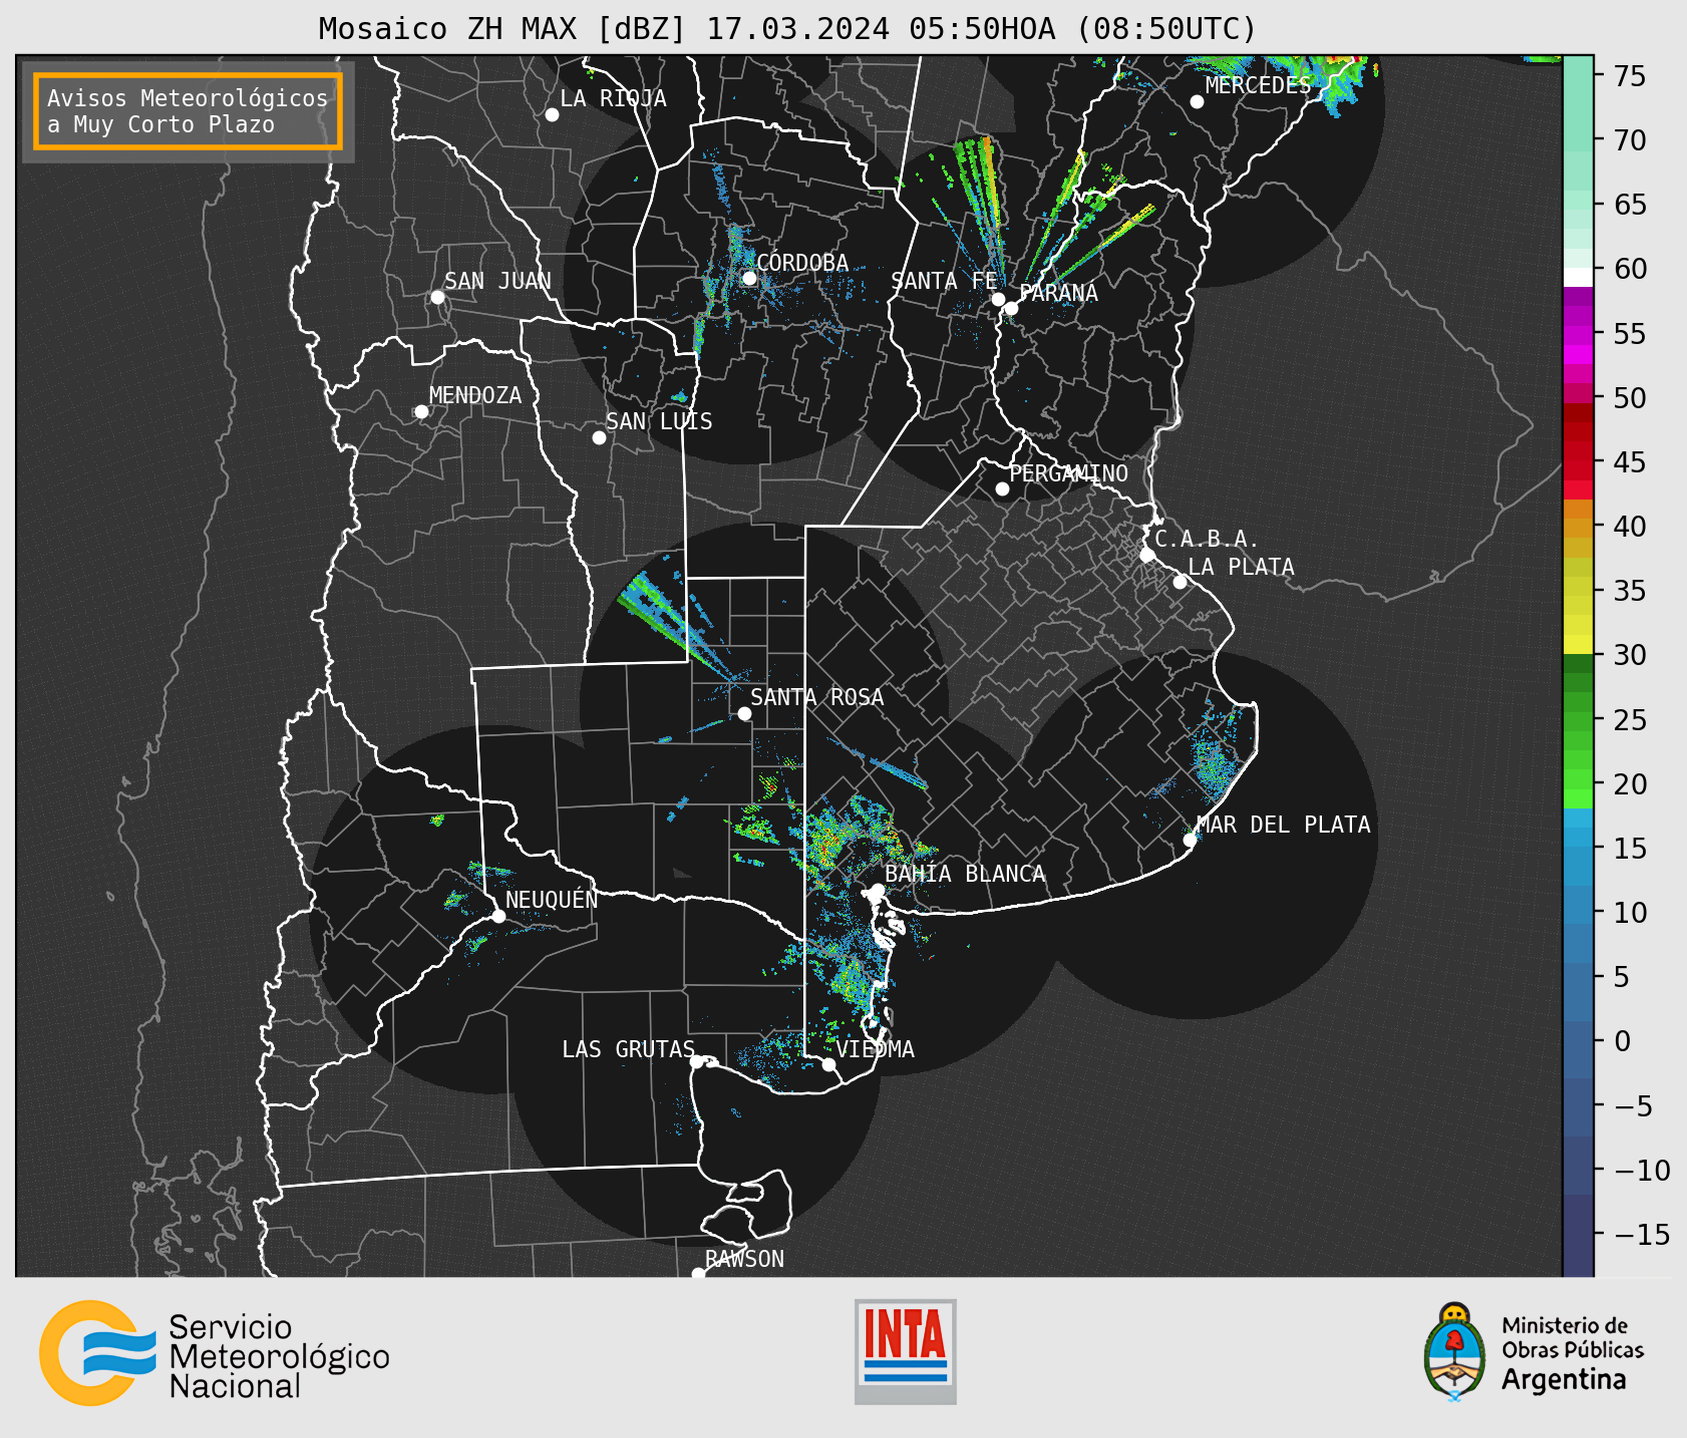1687x1438 pixels.
Task: Pick the magenta 55 dBZ color band
Action: pos(1578,333)
